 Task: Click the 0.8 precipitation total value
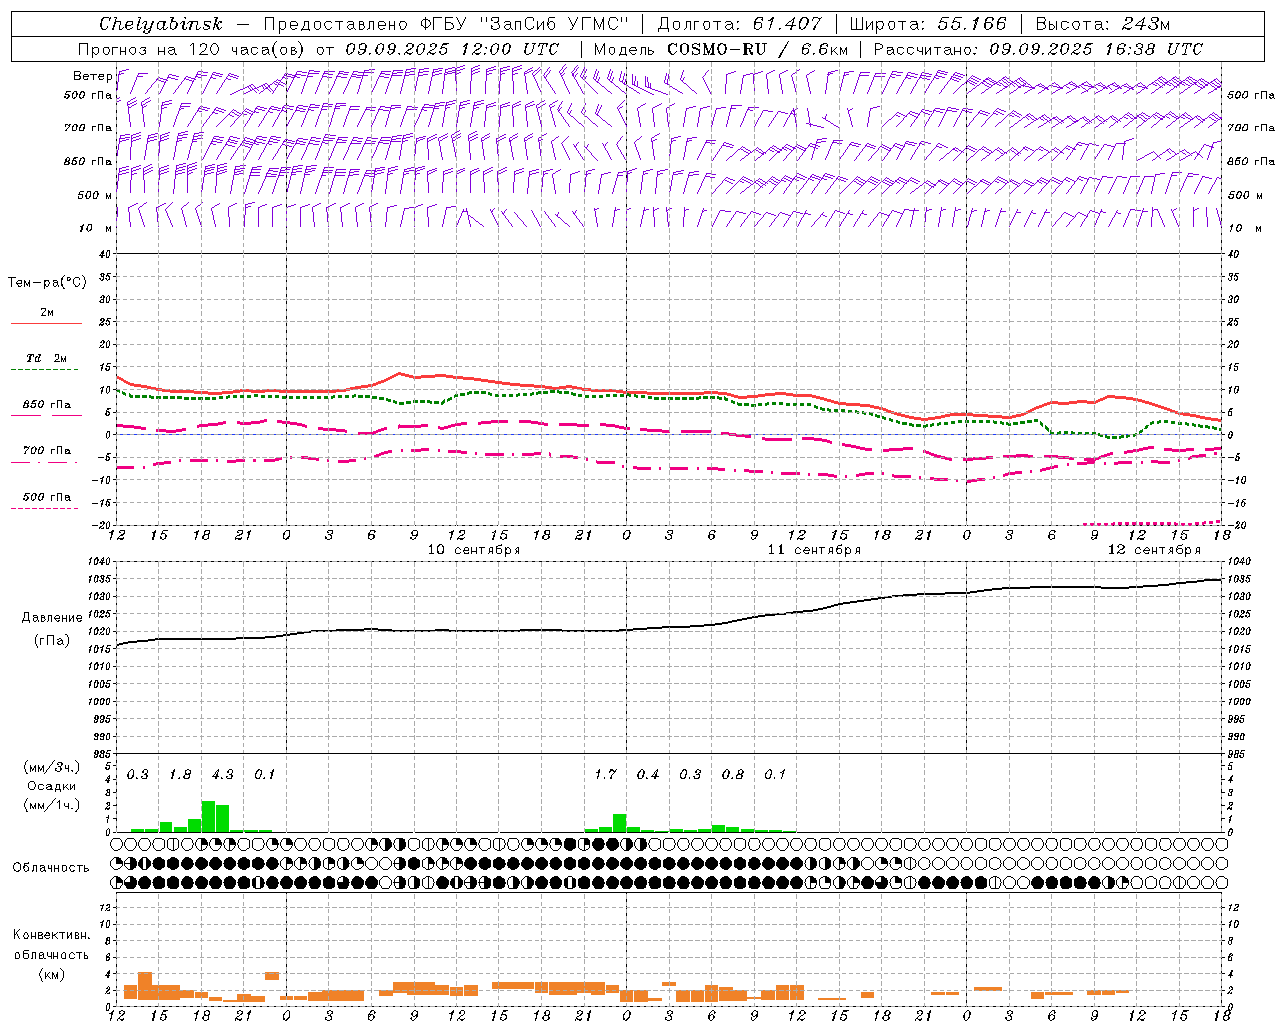point(733,774)
